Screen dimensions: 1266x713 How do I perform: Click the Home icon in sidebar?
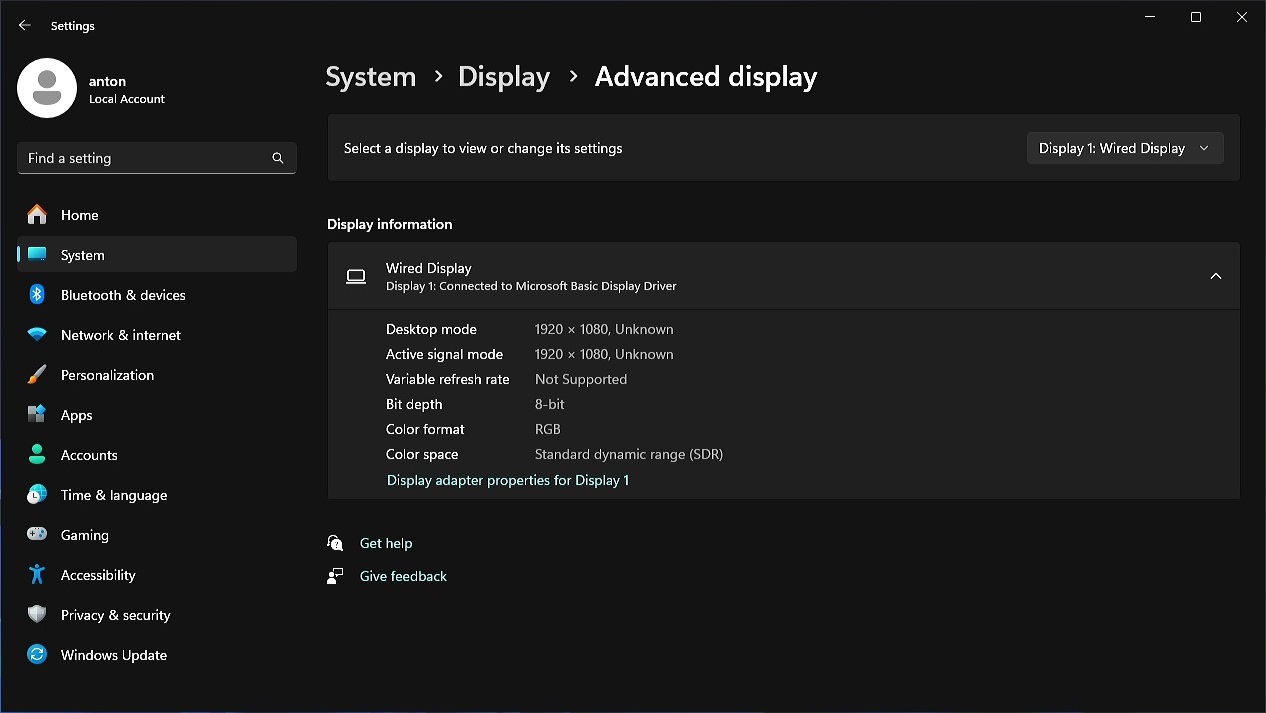pyautogui.click(x=37, y=215)
